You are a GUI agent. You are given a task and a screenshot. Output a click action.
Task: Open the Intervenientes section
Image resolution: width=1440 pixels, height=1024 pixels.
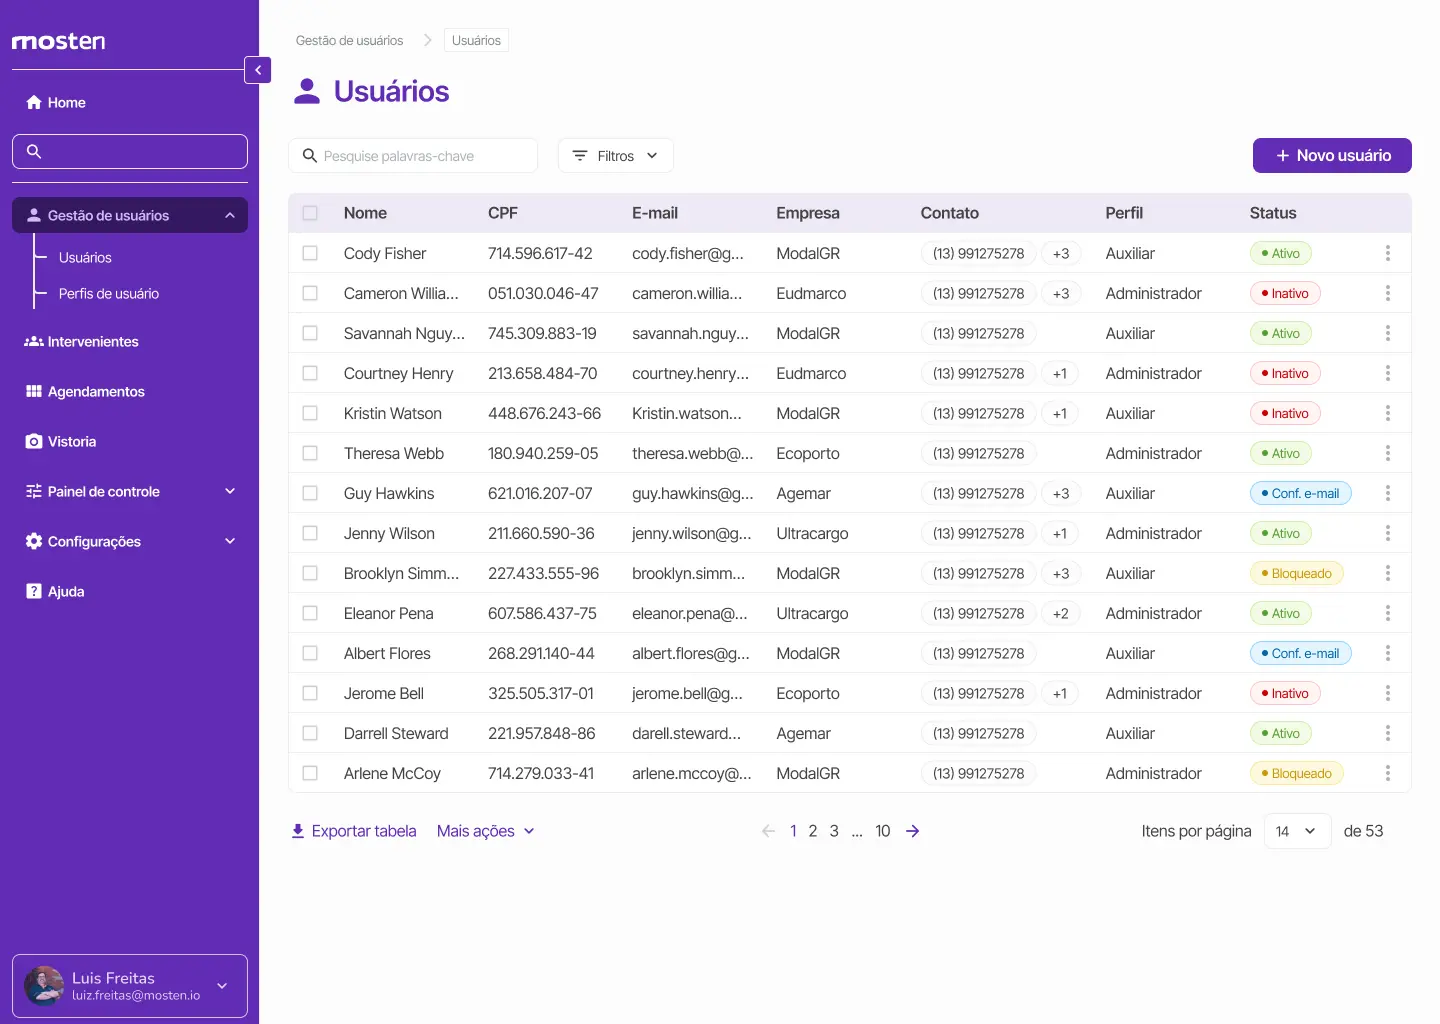[x=92, y=342]
